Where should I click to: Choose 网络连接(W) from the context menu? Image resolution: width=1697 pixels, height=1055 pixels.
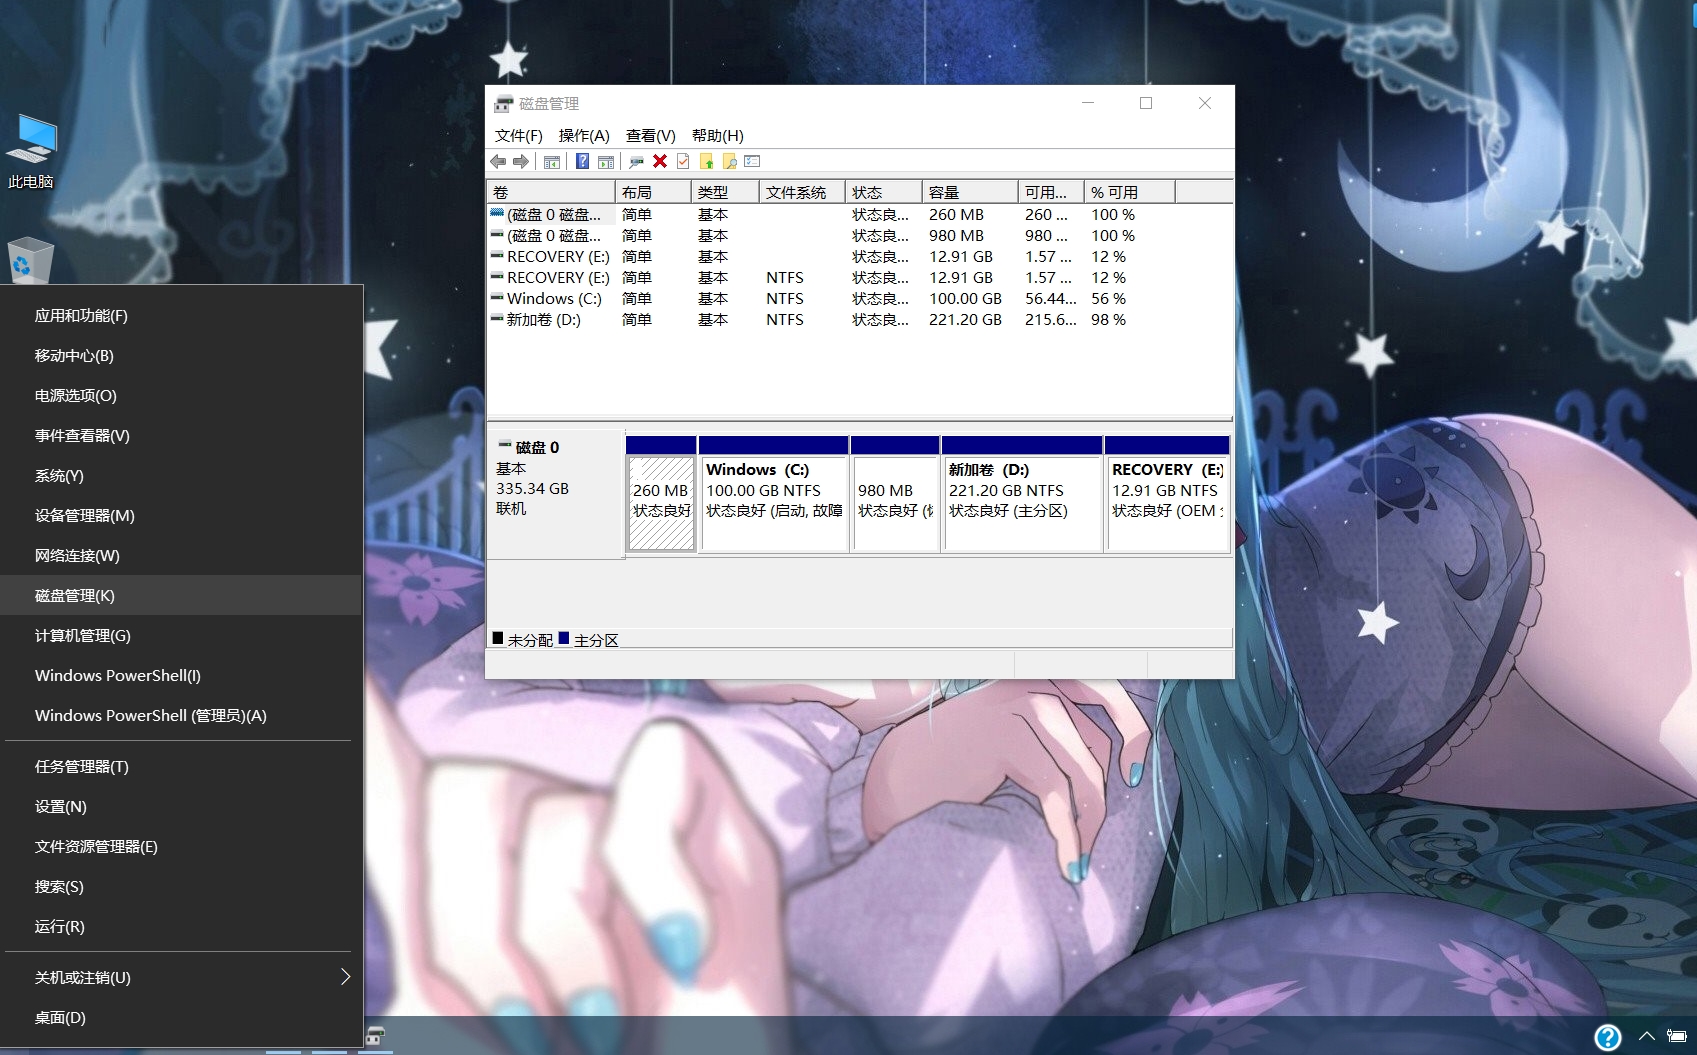181,556
